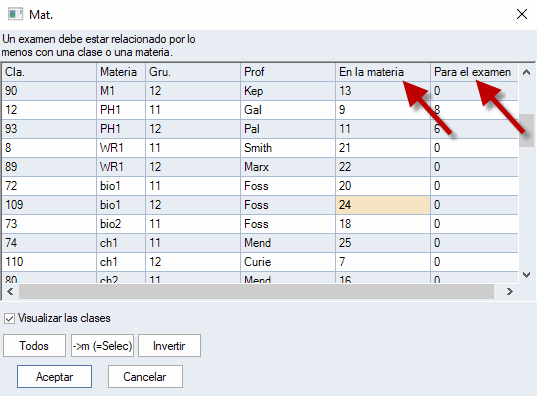The height and width of the screenshot is (396, 537).
Task: Click the Todos button
Action: (34, 346)
